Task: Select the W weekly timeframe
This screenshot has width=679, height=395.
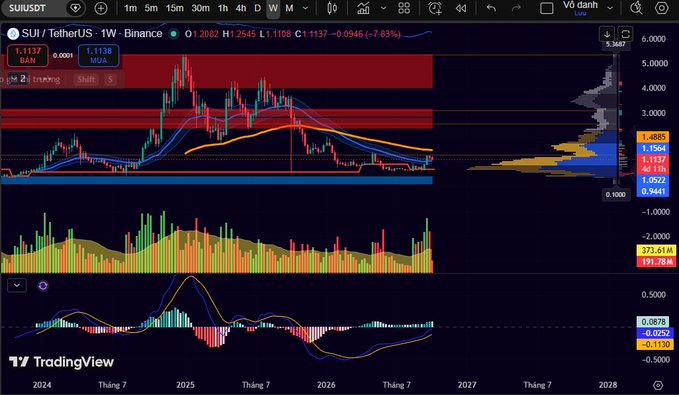Action: click(273, 8)
